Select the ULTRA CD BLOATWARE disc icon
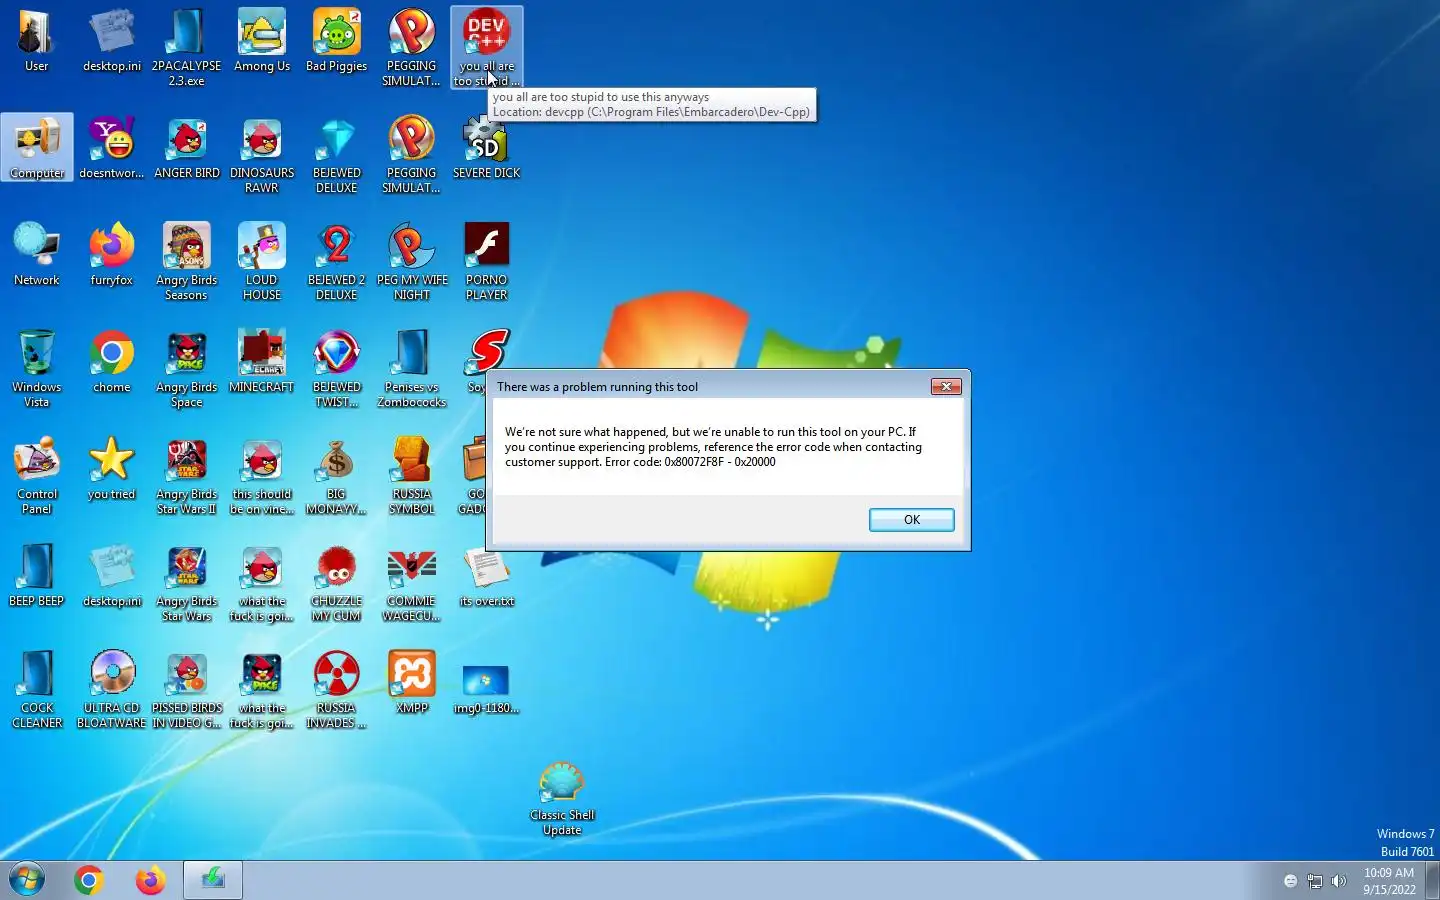Screen dimensions: 1440x900 (x=112, y=689)
